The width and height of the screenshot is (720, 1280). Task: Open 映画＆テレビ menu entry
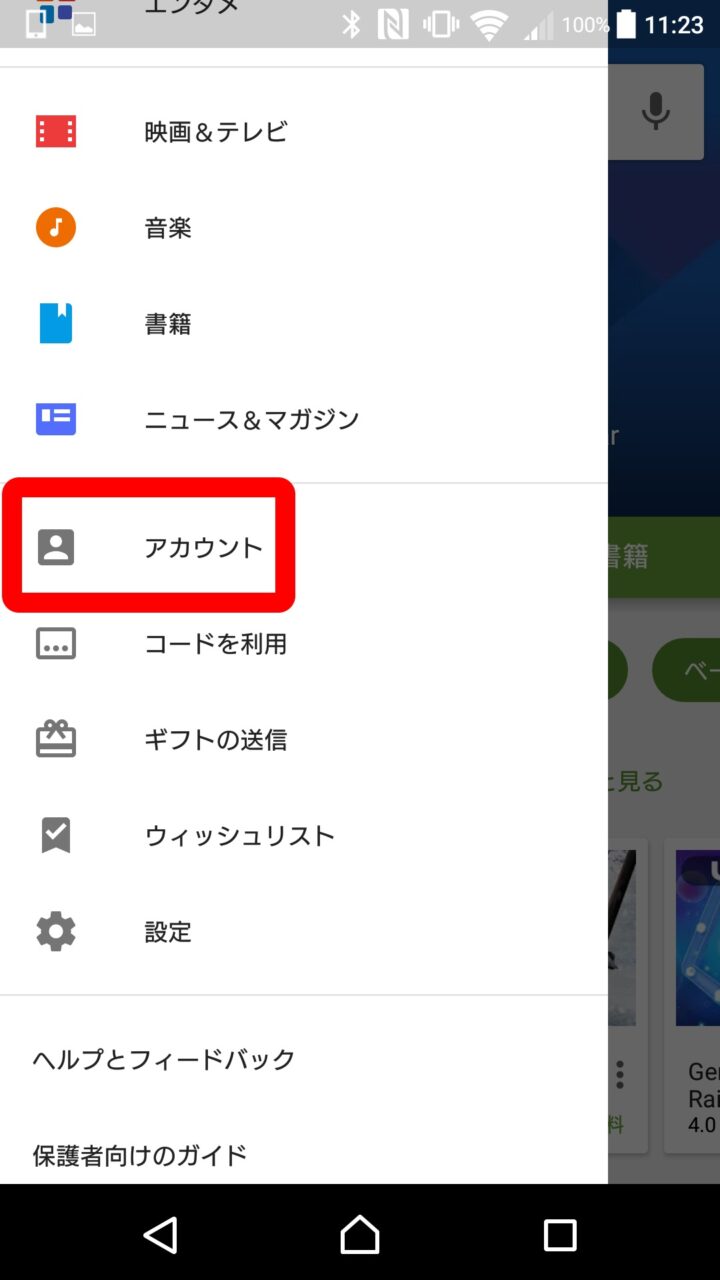tap(216, 132)
